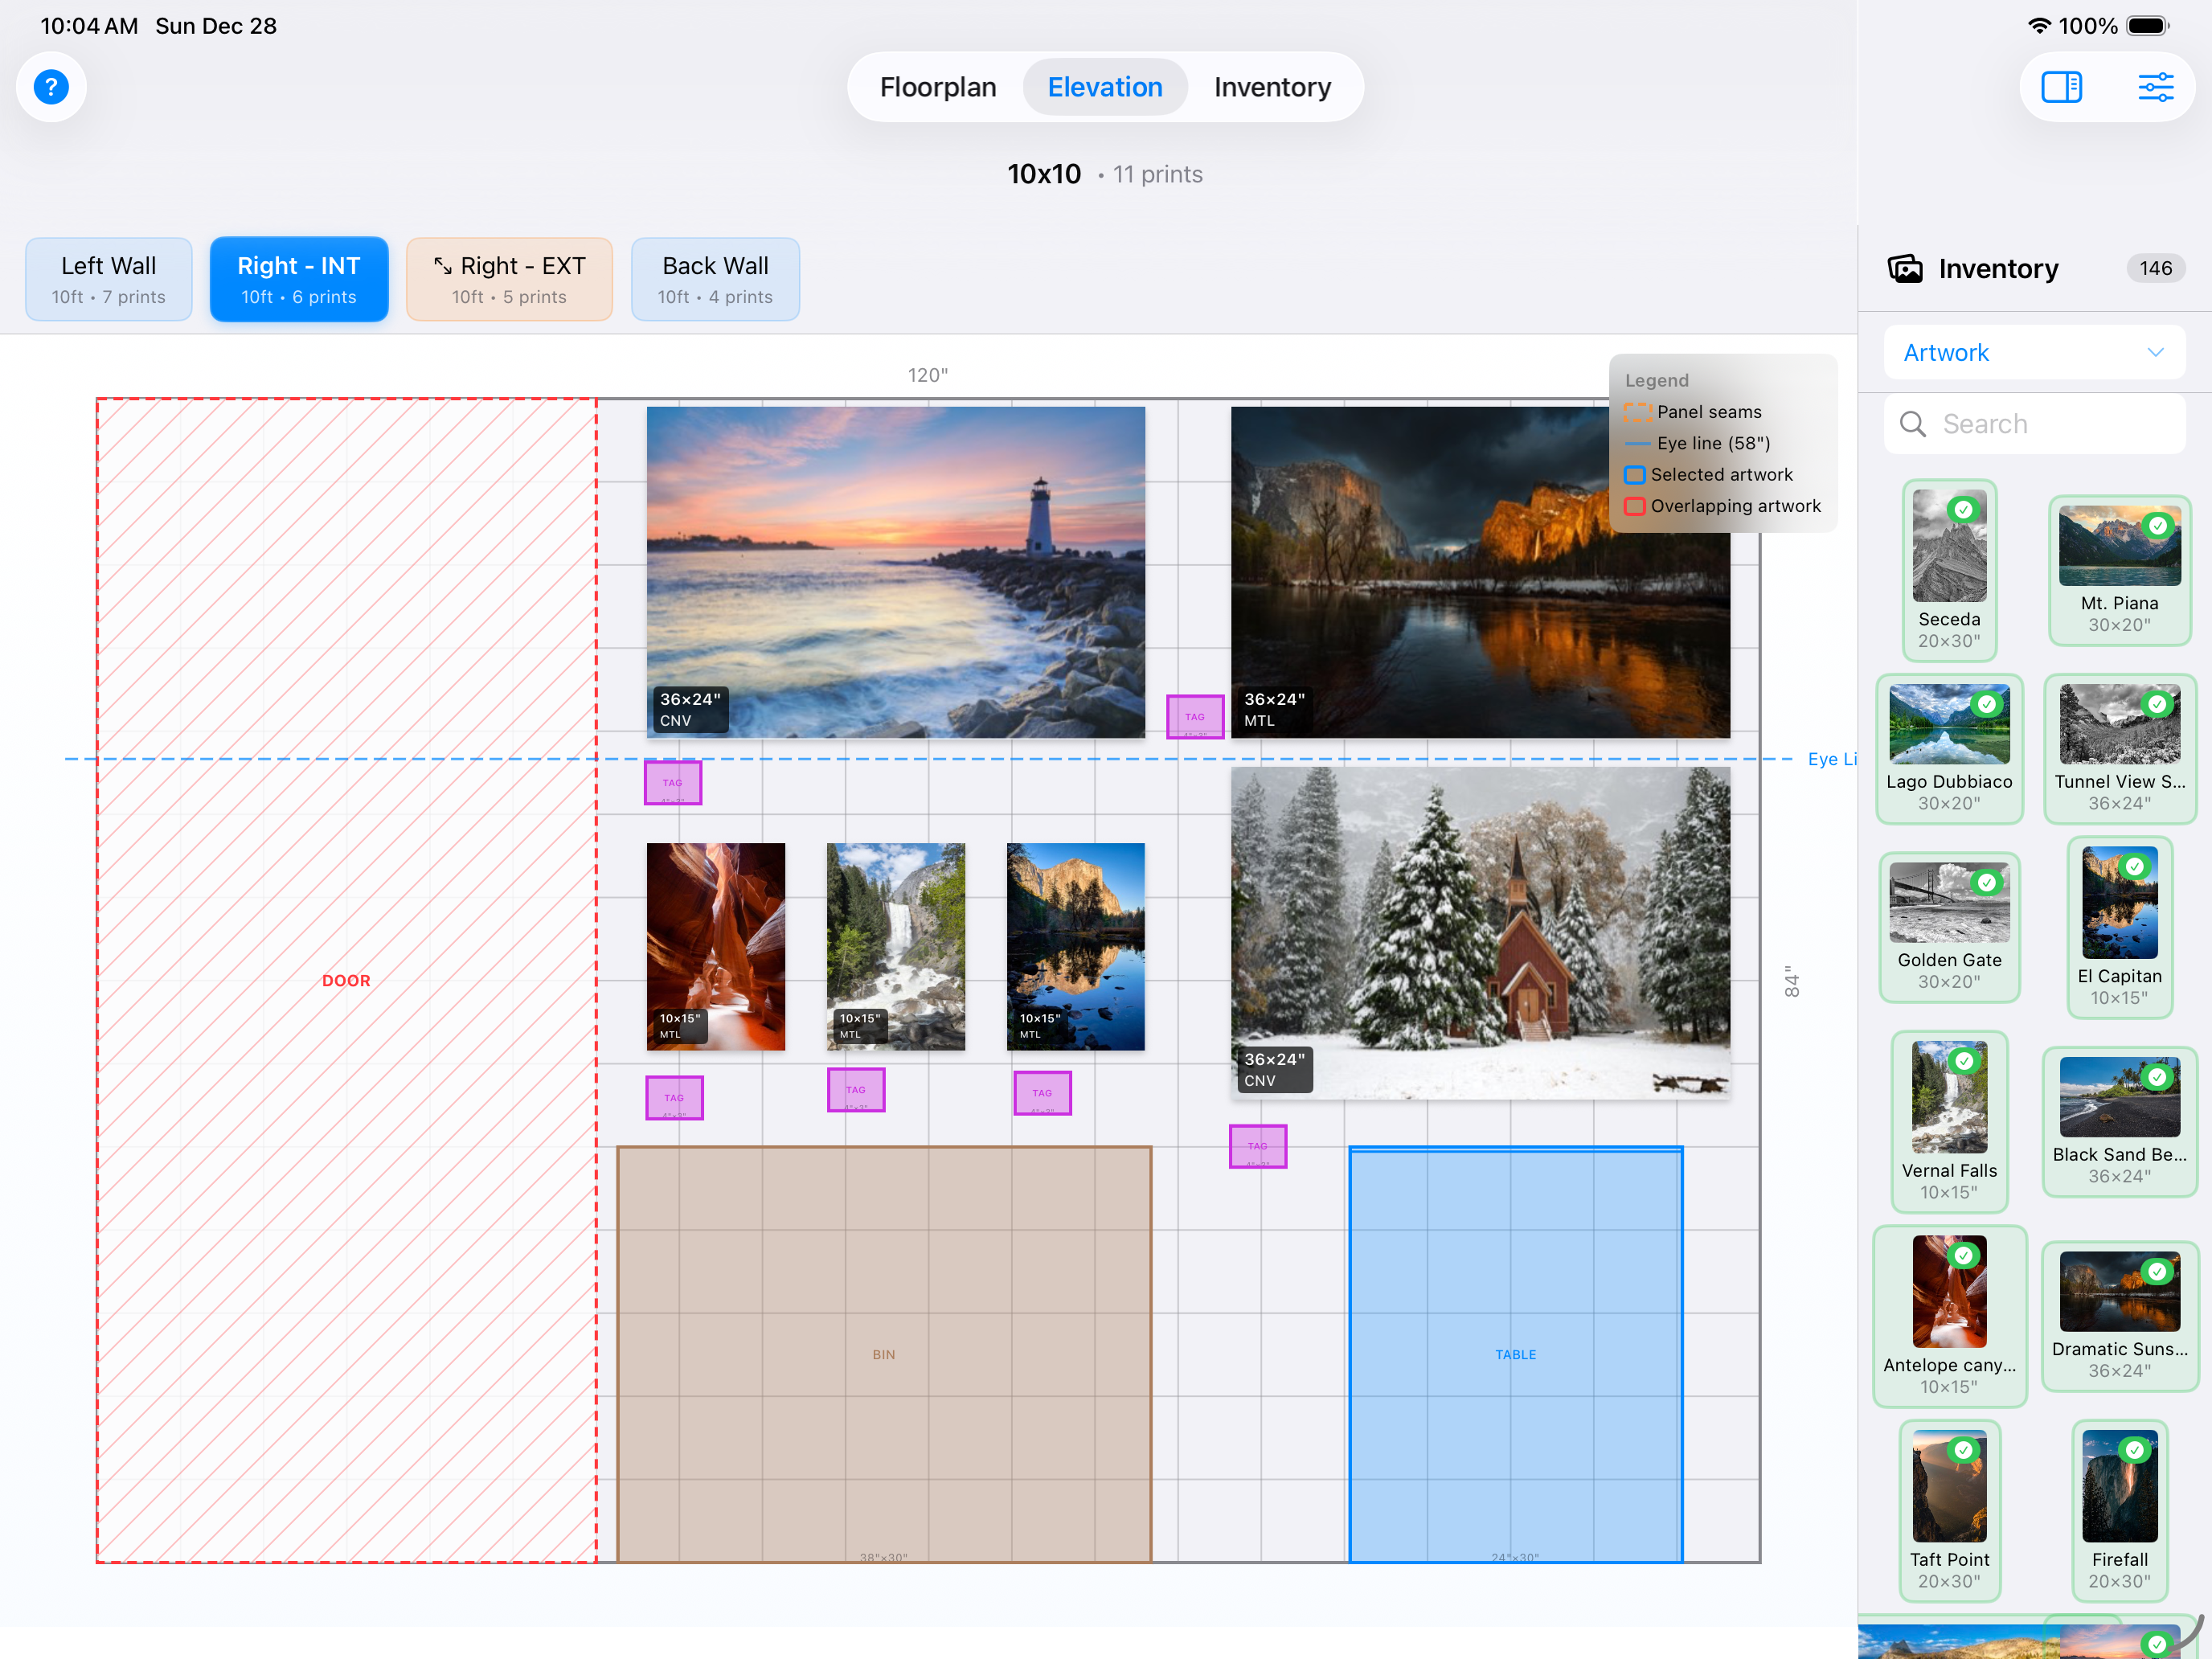Toggle the green checkmark on Golden Gate
Image resolution: width=2212 pixels, height=1659 pixels.
click(x=1986, y=882)
